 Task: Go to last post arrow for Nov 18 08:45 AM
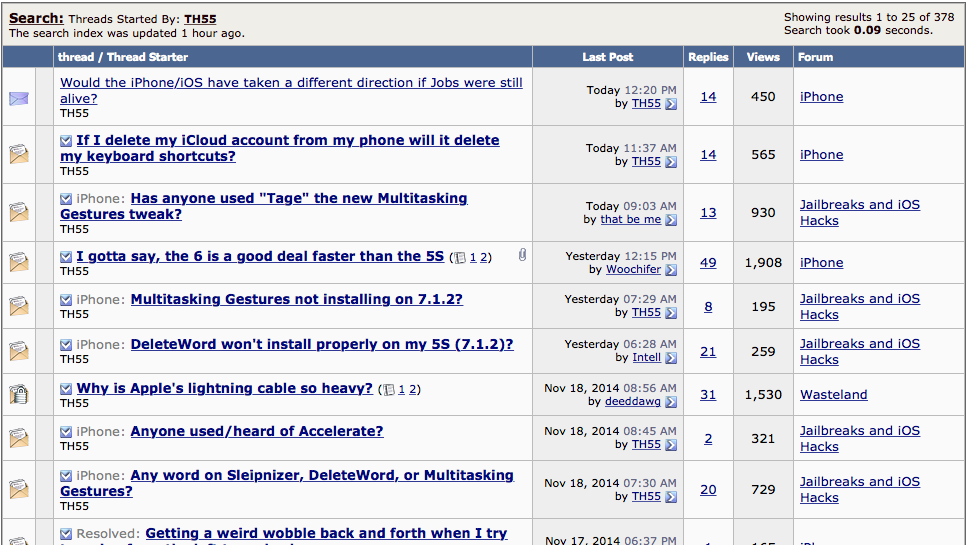pyautogui.click(x=671, y=445)
